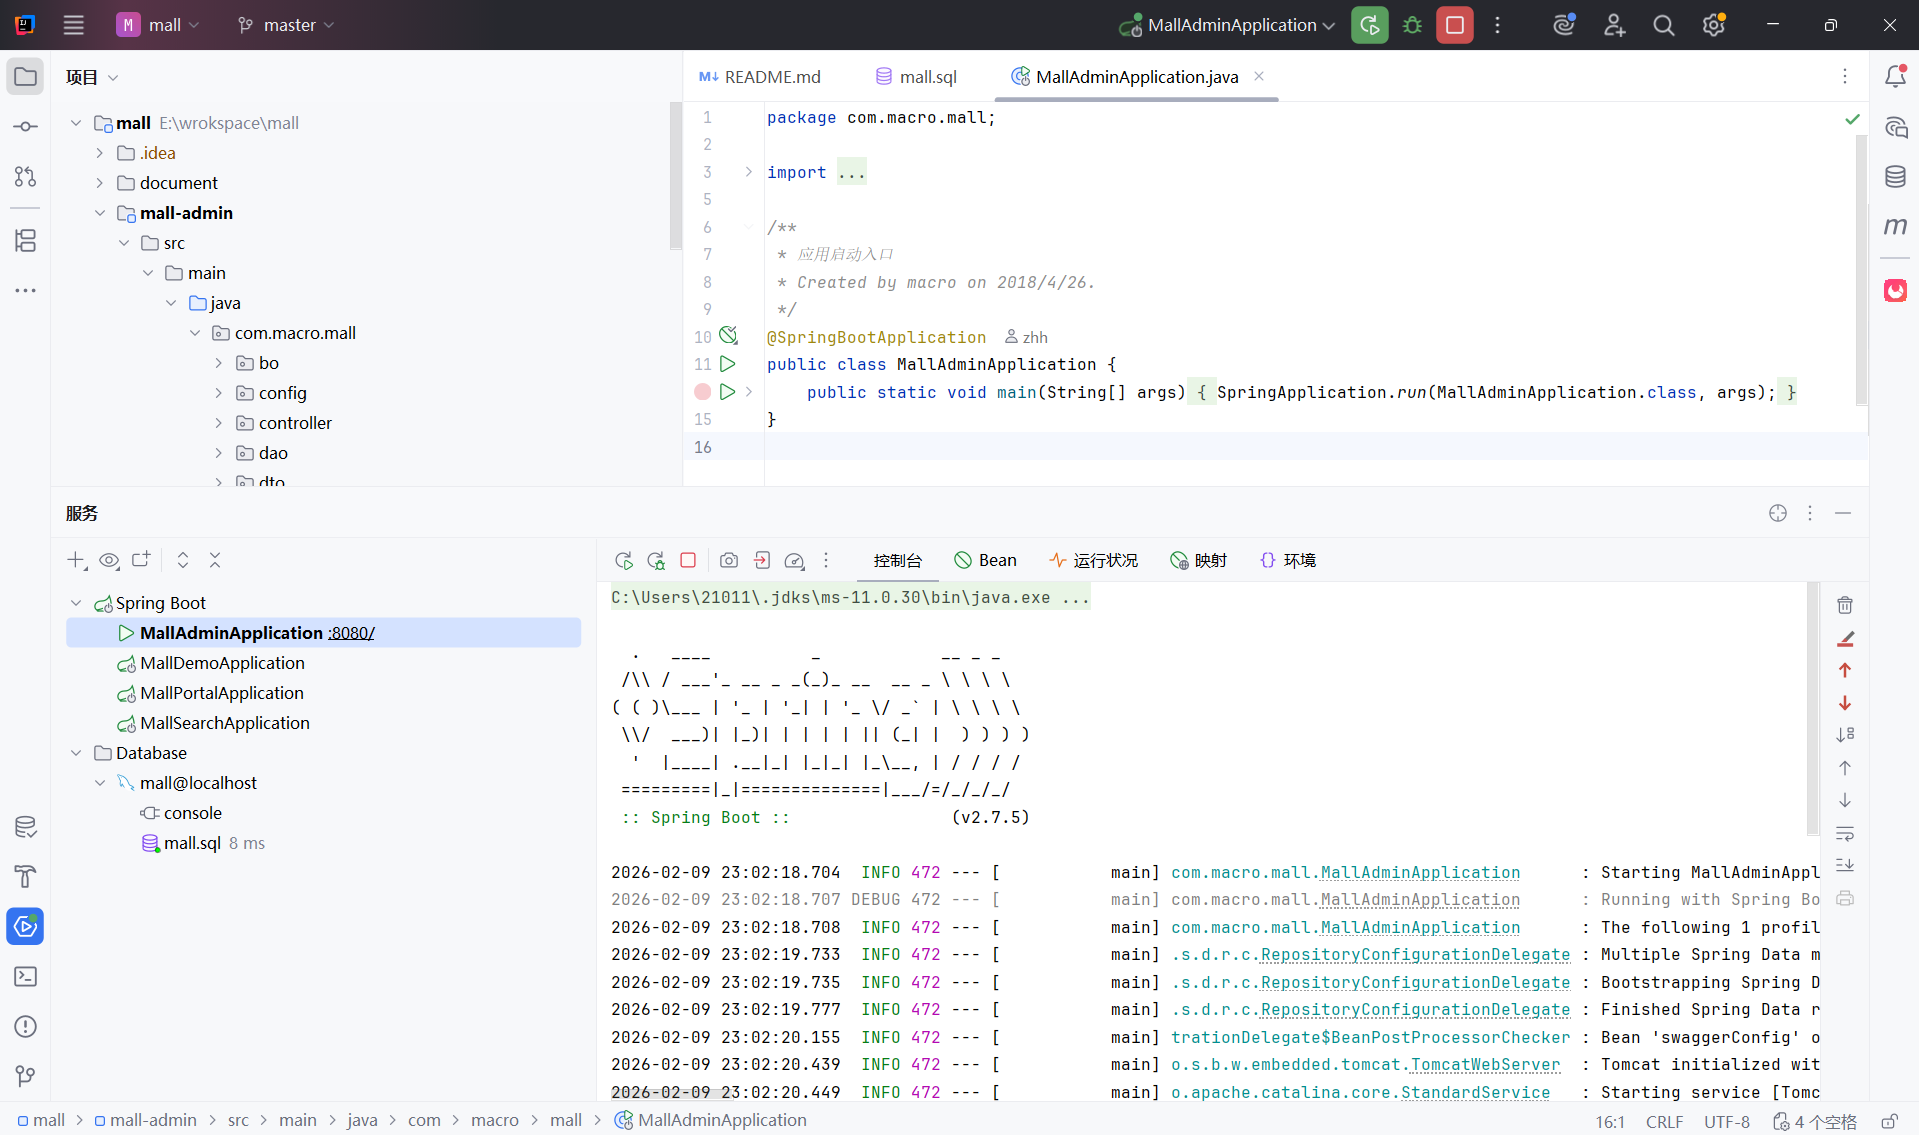Open the :8080/ link of MallAdminApplication
Image resolution: width=1919 pixels, height=1135 pixels.
(x=351, y=633)
